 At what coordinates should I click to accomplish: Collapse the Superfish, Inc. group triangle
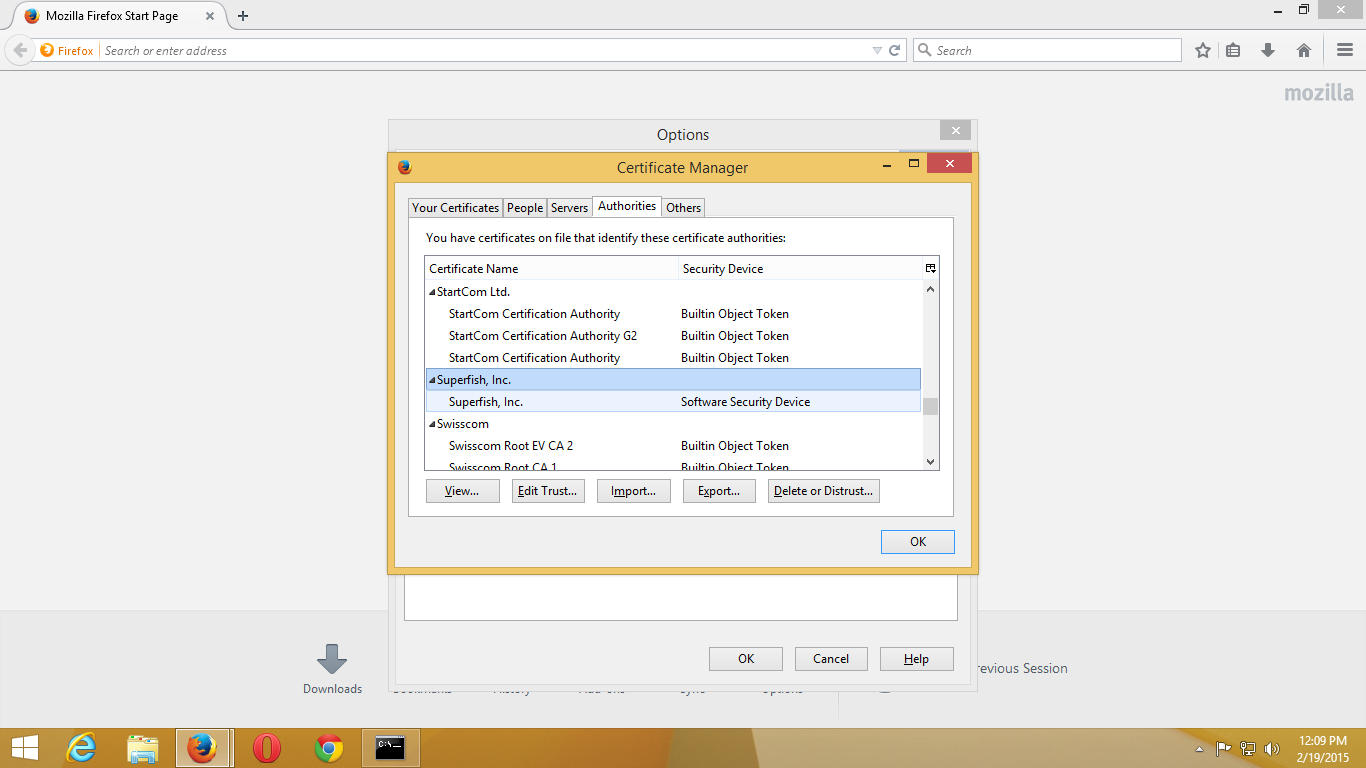(432, 380)
